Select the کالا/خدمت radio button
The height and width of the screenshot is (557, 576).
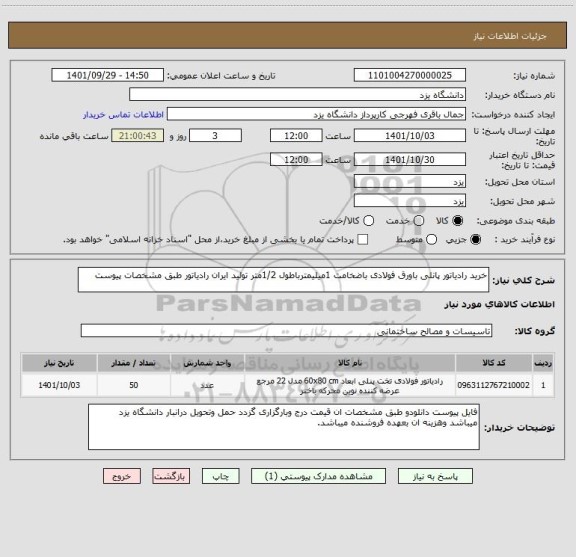point(368,221)
